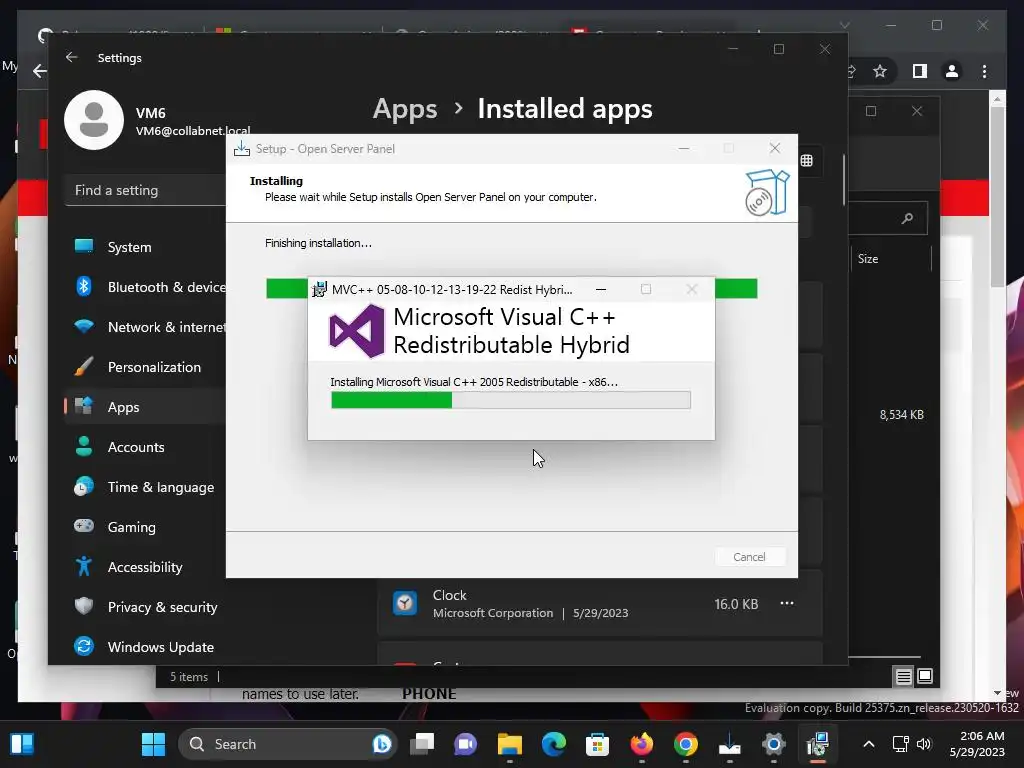Click the Open Server Panel setup progress bar

511,288
